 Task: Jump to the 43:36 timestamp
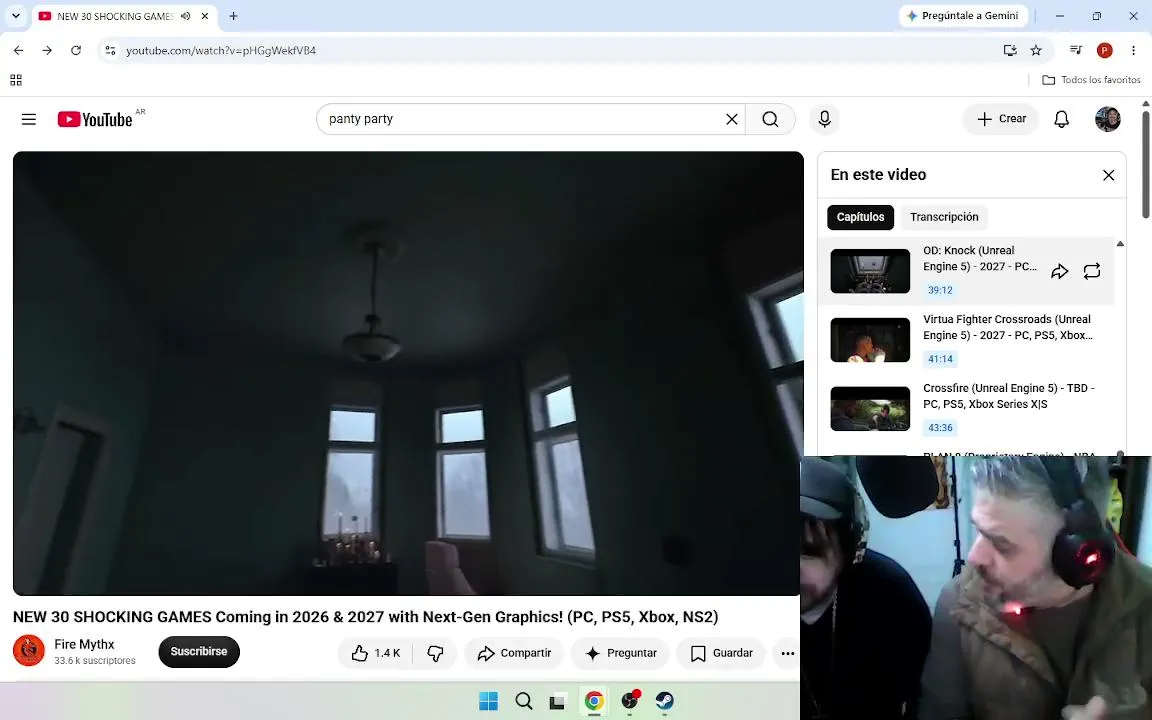[940, 428]
